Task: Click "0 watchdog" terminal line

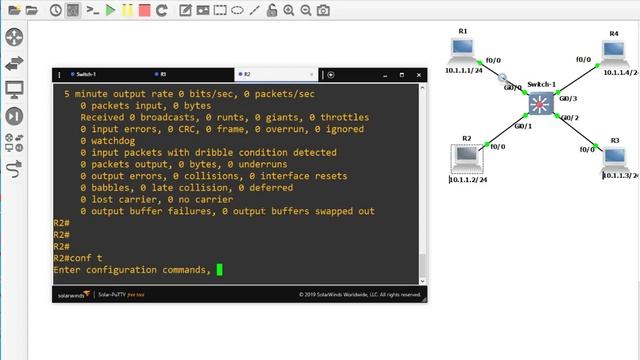Action: (x=107, y=141)
